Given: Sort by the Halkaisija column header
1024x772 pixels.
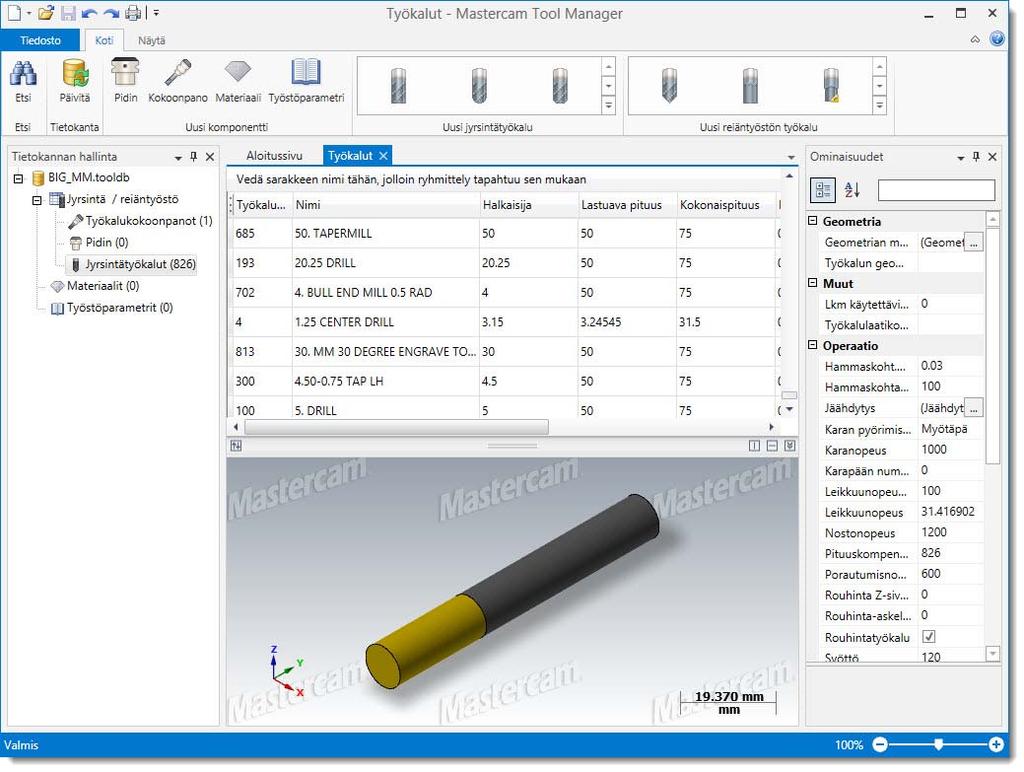Looking at the screenshot, I should [528, 205].
